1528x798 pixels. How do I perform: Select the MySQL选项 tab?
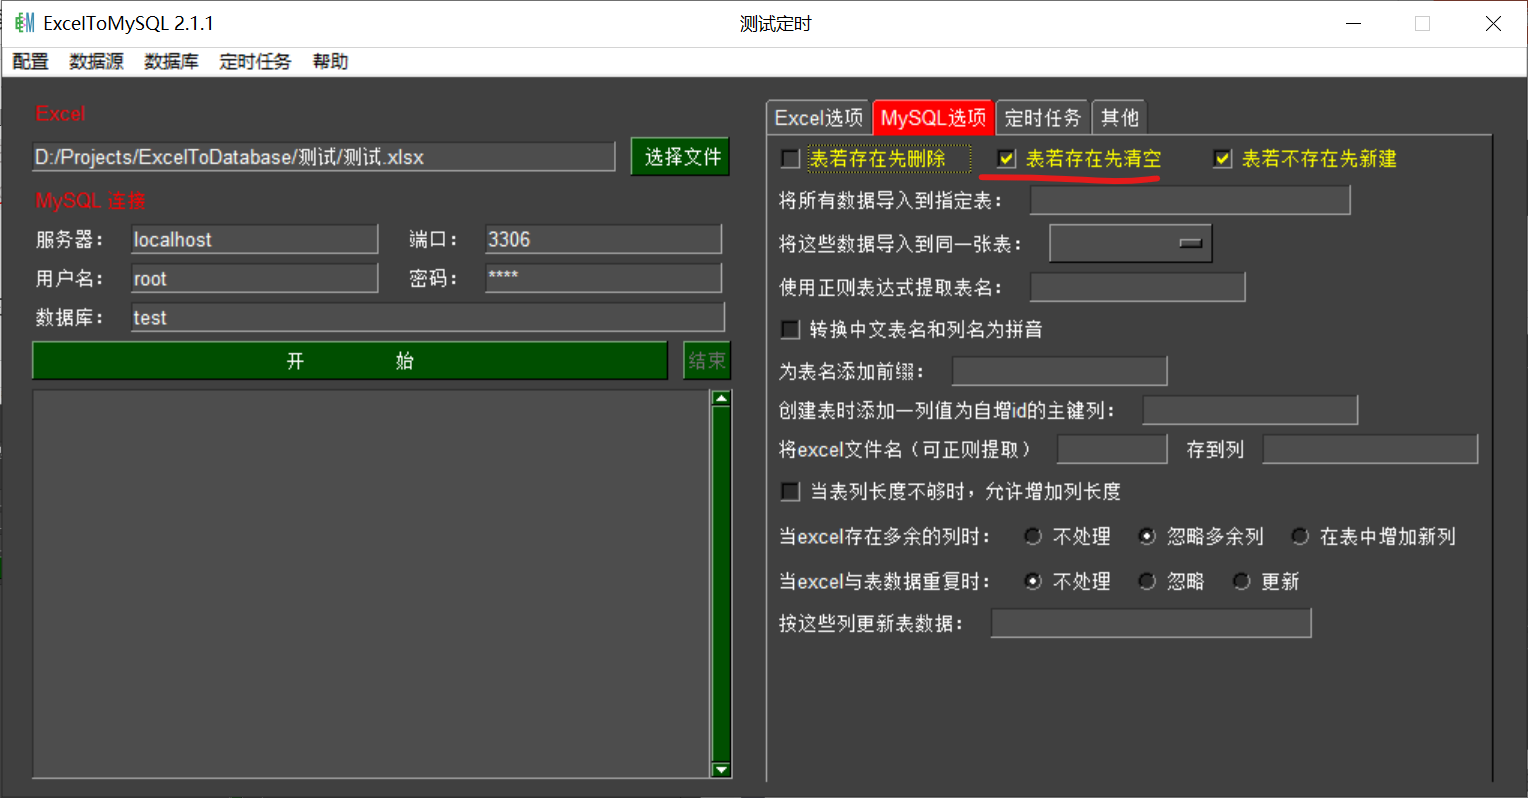coord(933,118)
